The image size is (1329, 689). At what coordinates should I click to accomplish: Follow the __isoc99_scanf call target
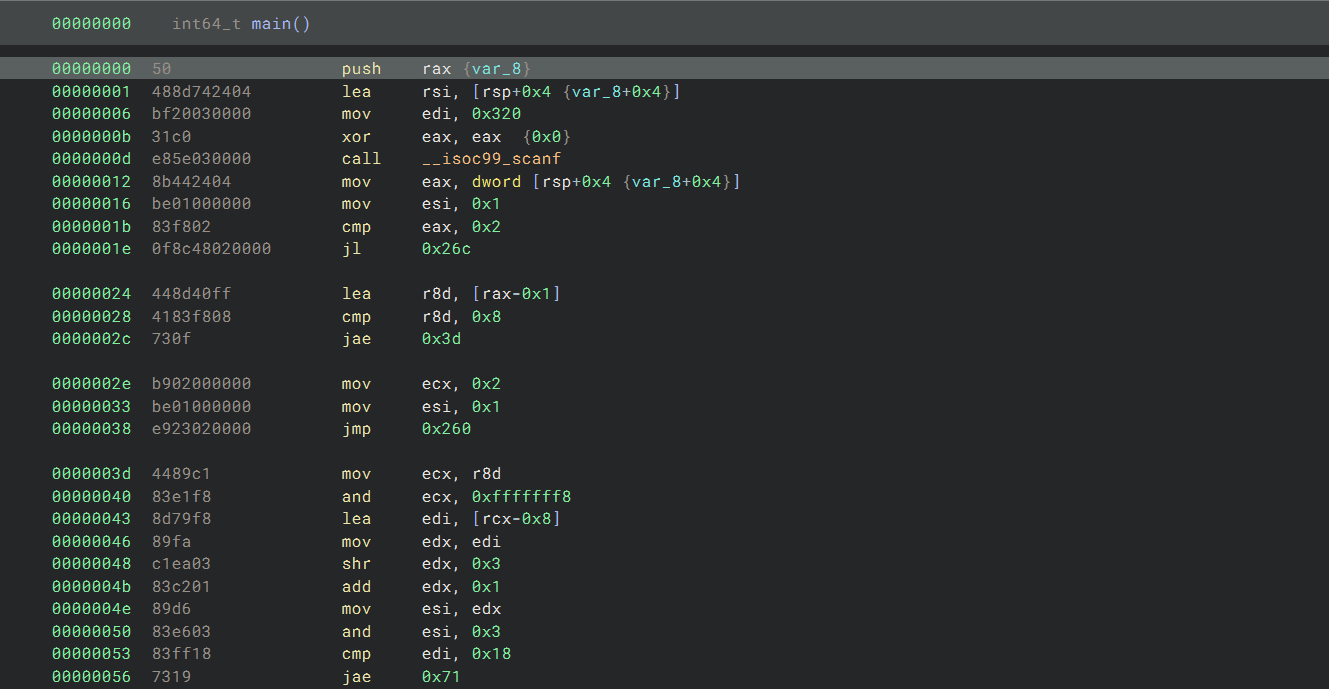491,159
